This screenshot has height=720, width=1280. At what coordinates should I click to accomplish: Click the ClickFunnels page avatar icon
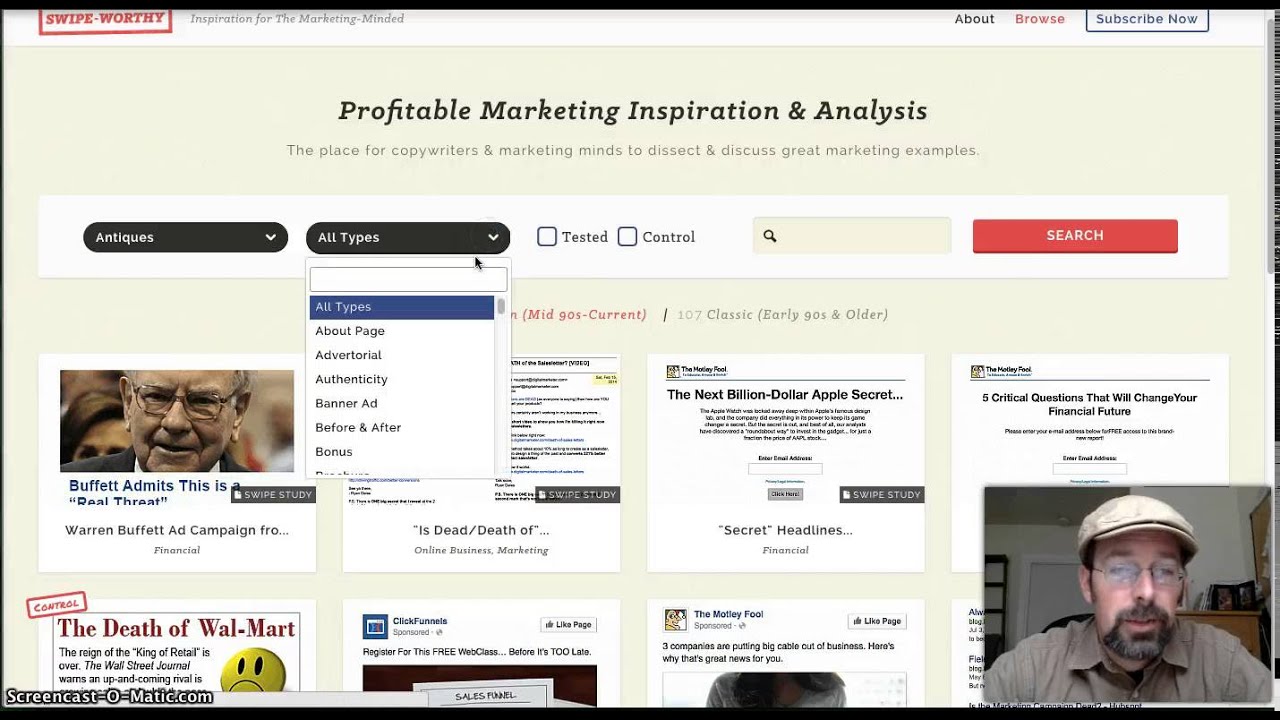375,627
